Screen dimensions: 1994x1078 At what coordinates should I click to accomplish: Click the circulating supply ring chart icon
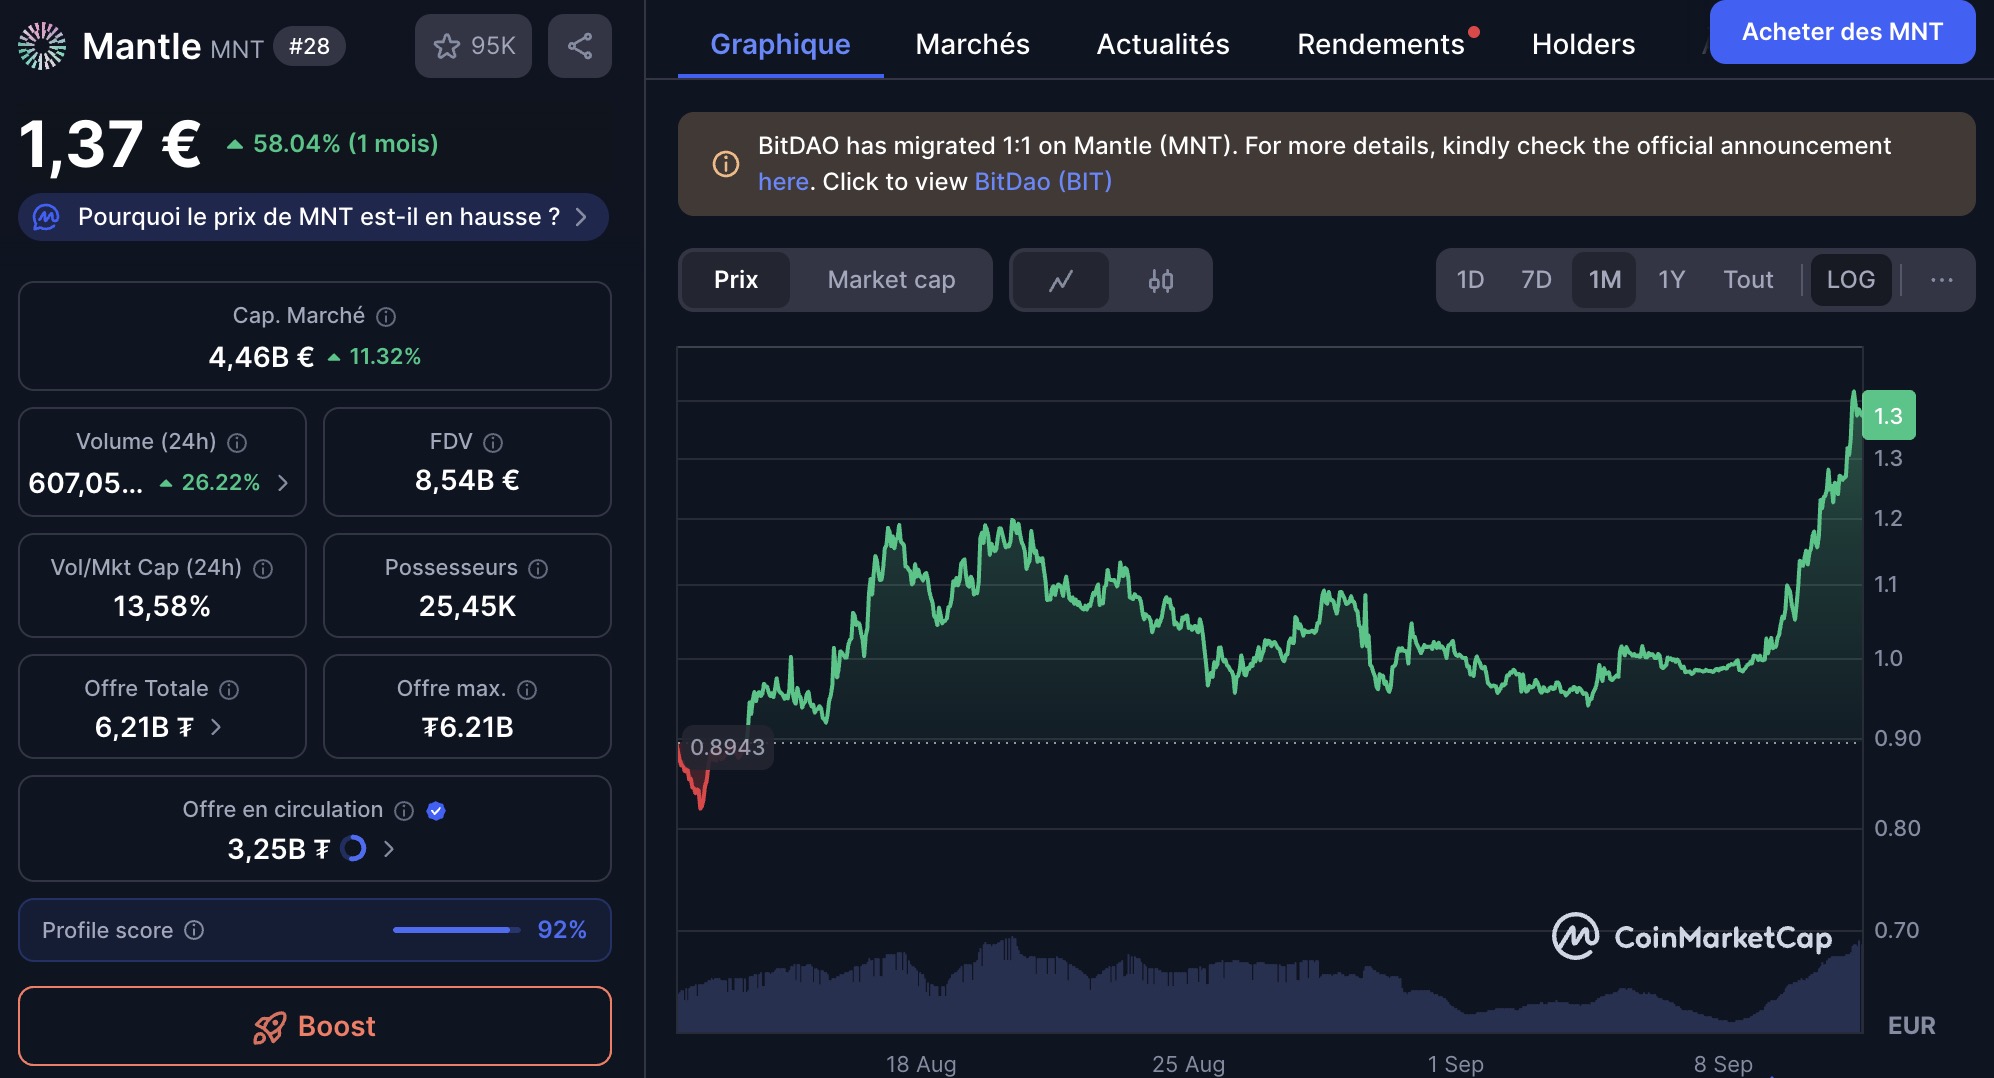pyautogui.click(x=353, y=849)
